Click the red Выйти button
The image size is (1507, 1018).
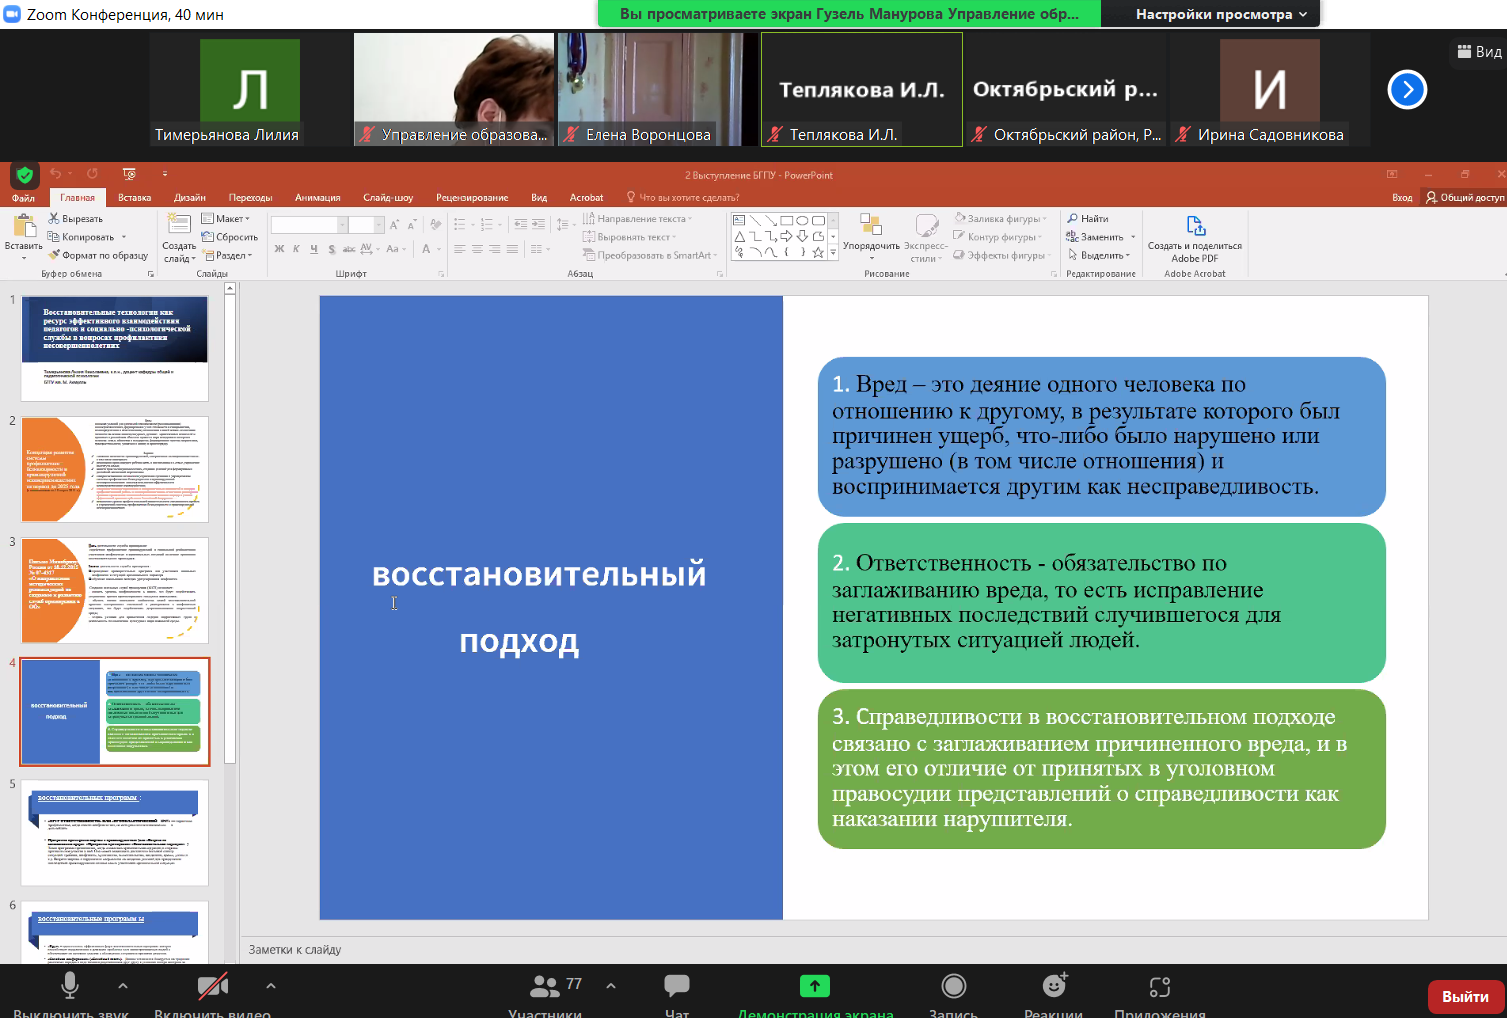(x=1465, y=996)
